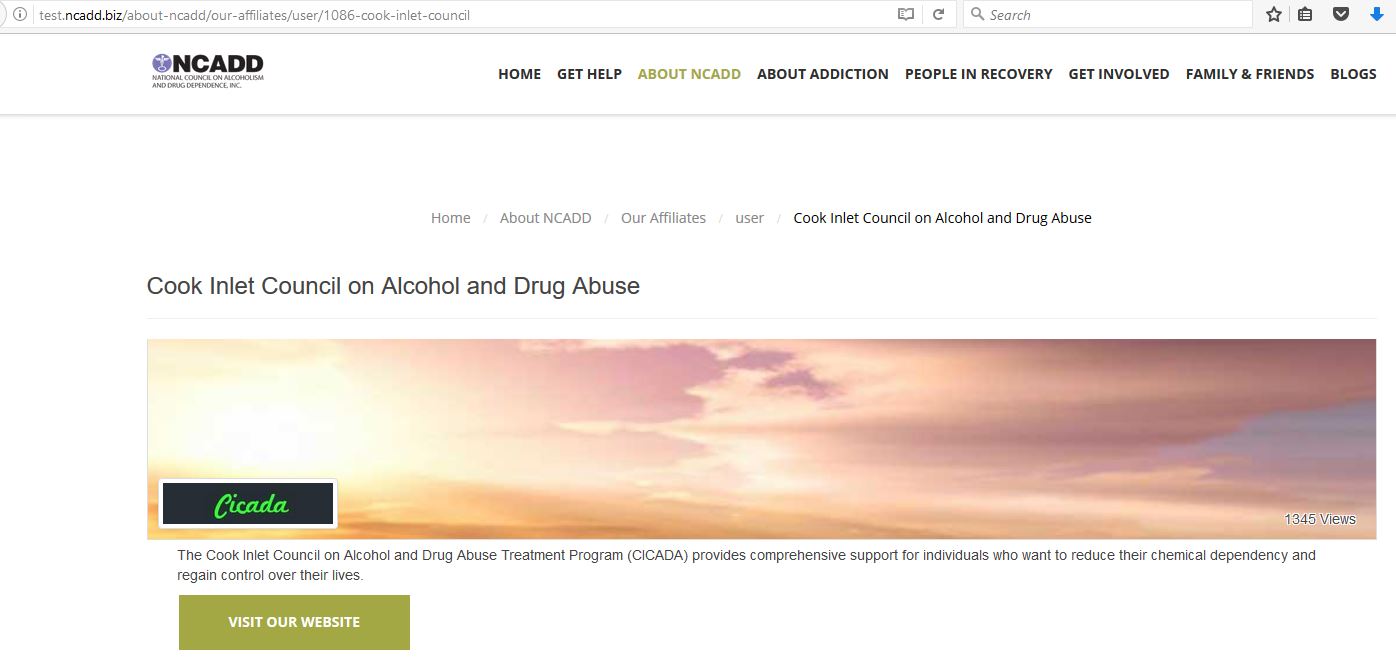This screenshot has height=666, width=1396.
Task: Click the Home breadcrumb link
Action: click(x=451, y=218)
